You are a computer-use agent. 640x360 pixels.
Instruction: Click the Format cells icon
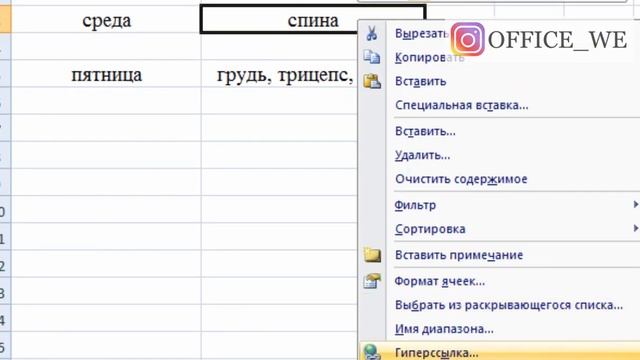click(x=372, y=281)
